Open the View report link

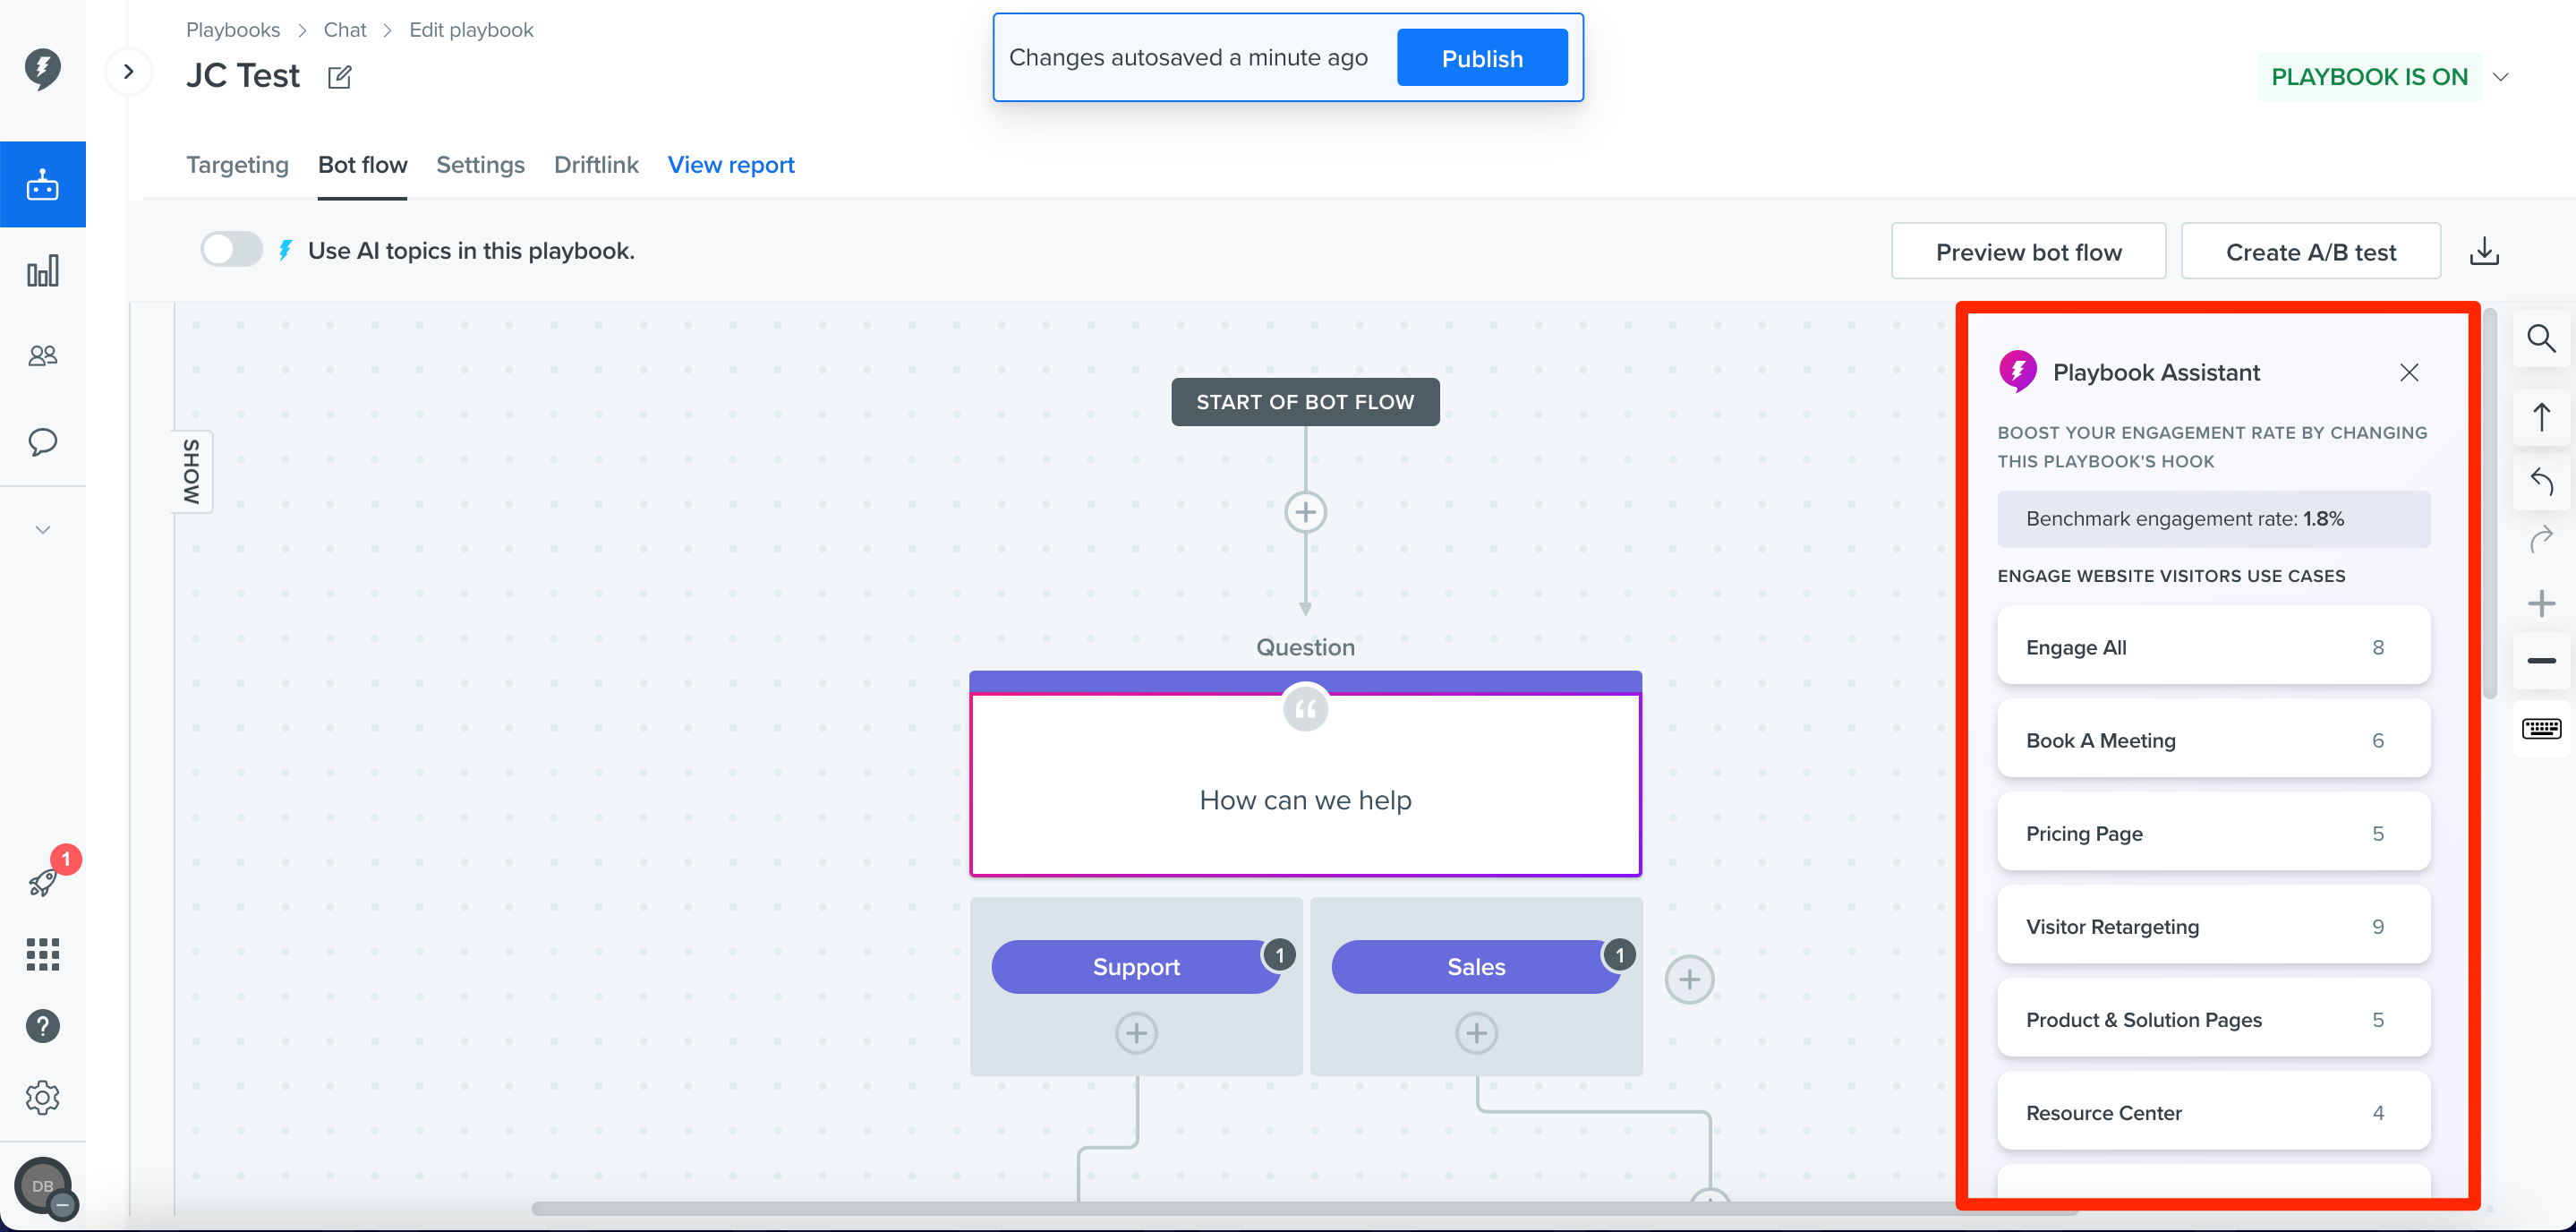point(731,165)
